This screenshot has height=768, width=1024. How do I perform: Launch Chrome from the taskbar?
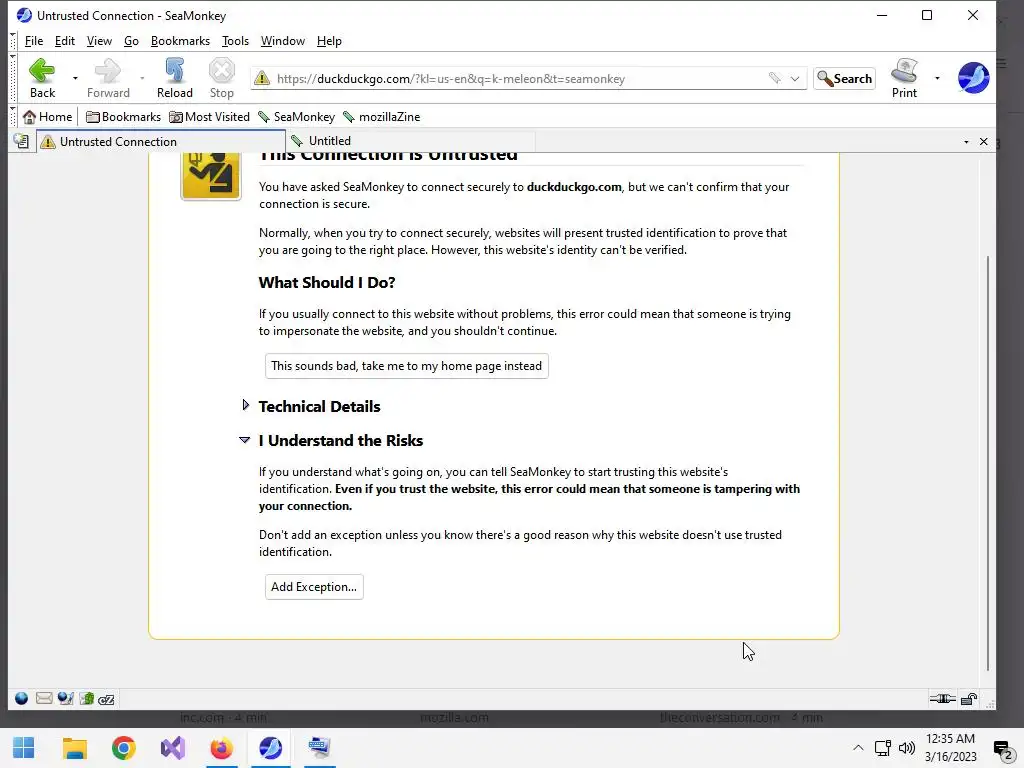(123, 748)
